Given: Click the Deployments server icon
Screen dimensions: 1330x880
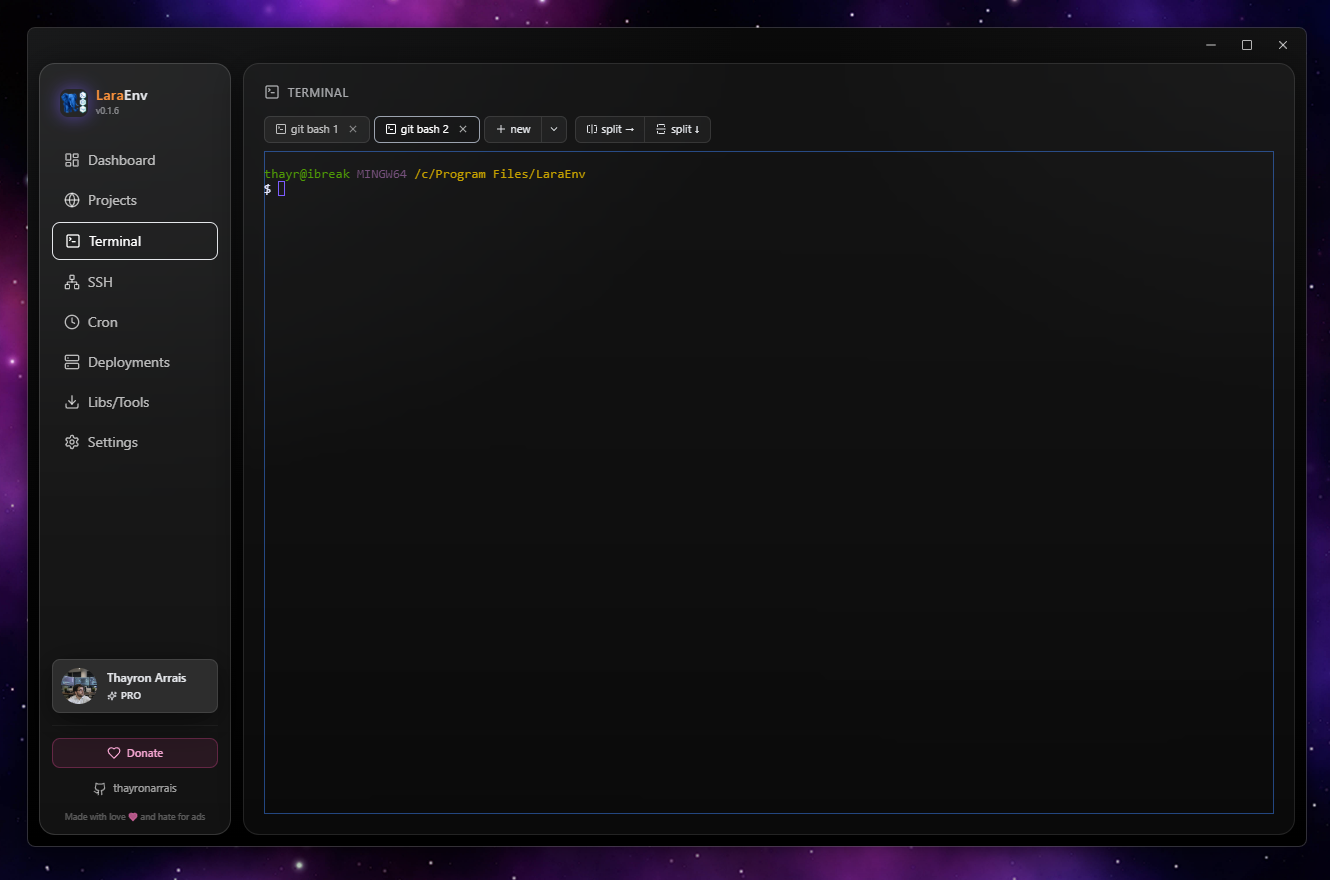Looking at the screenshot, I should point(72,362).
